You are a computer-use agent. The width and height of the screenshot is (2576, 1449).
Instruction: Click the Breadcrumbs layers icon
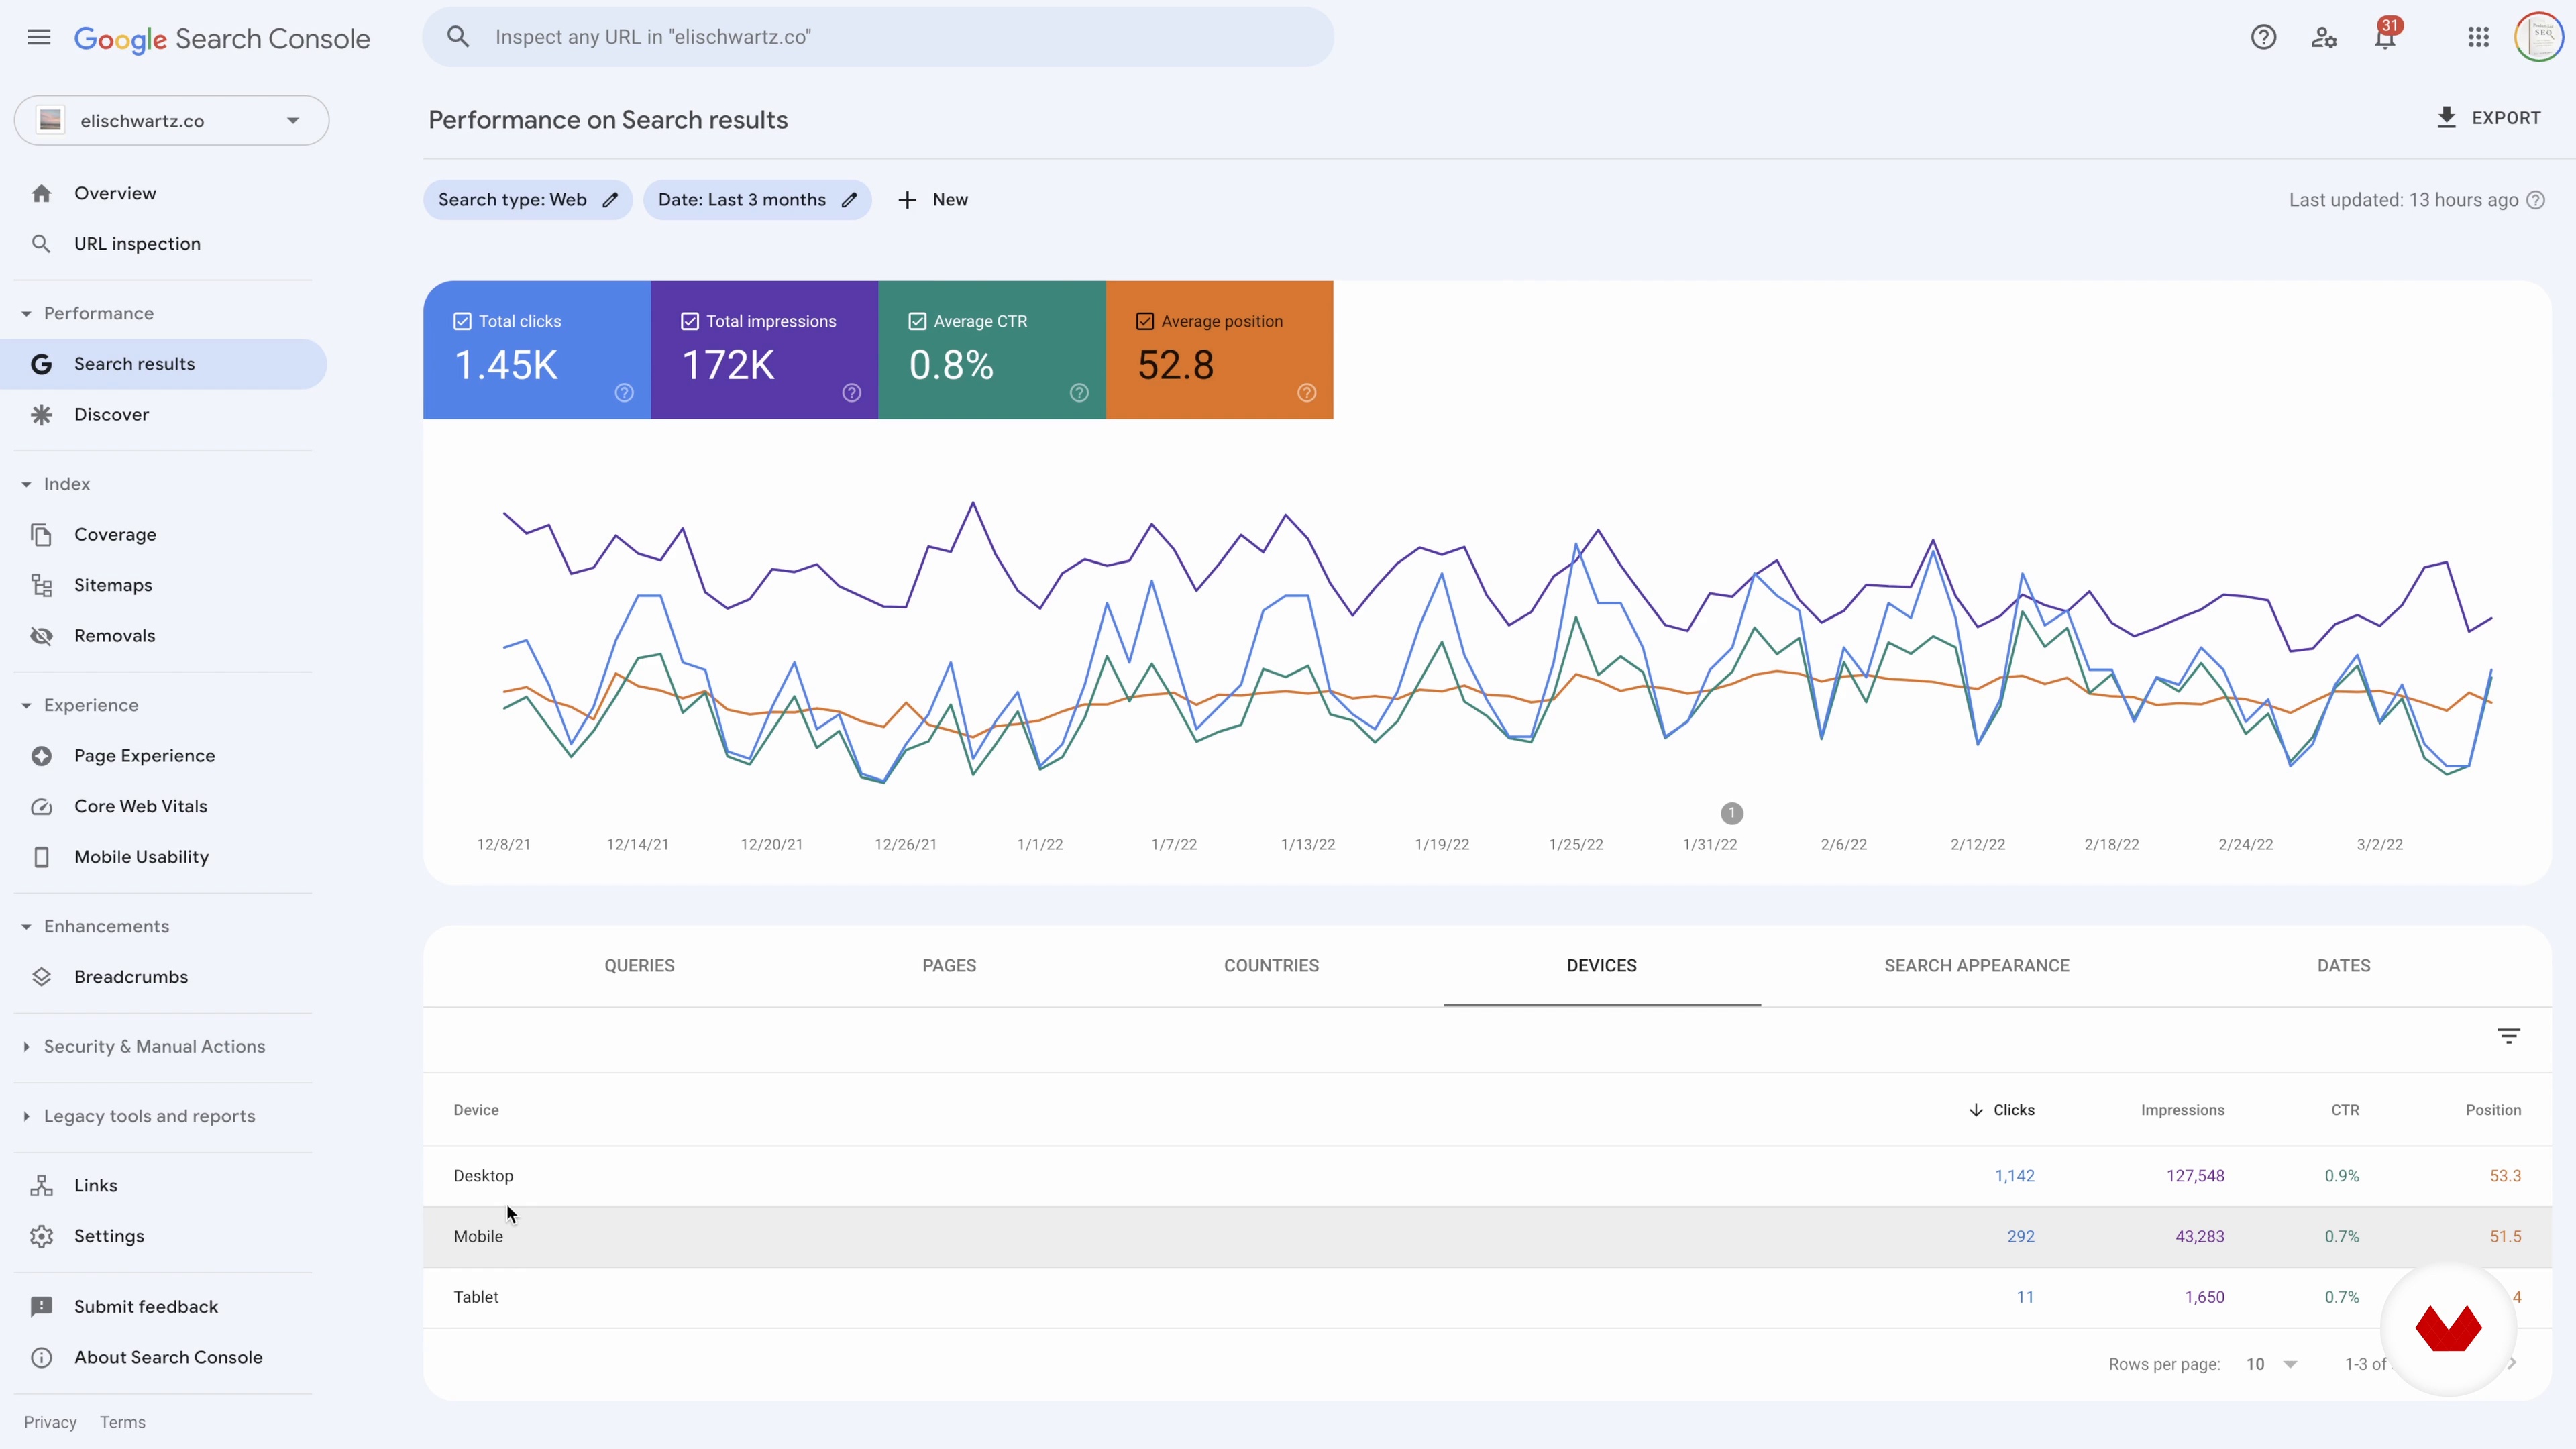(x=41, y=977)
